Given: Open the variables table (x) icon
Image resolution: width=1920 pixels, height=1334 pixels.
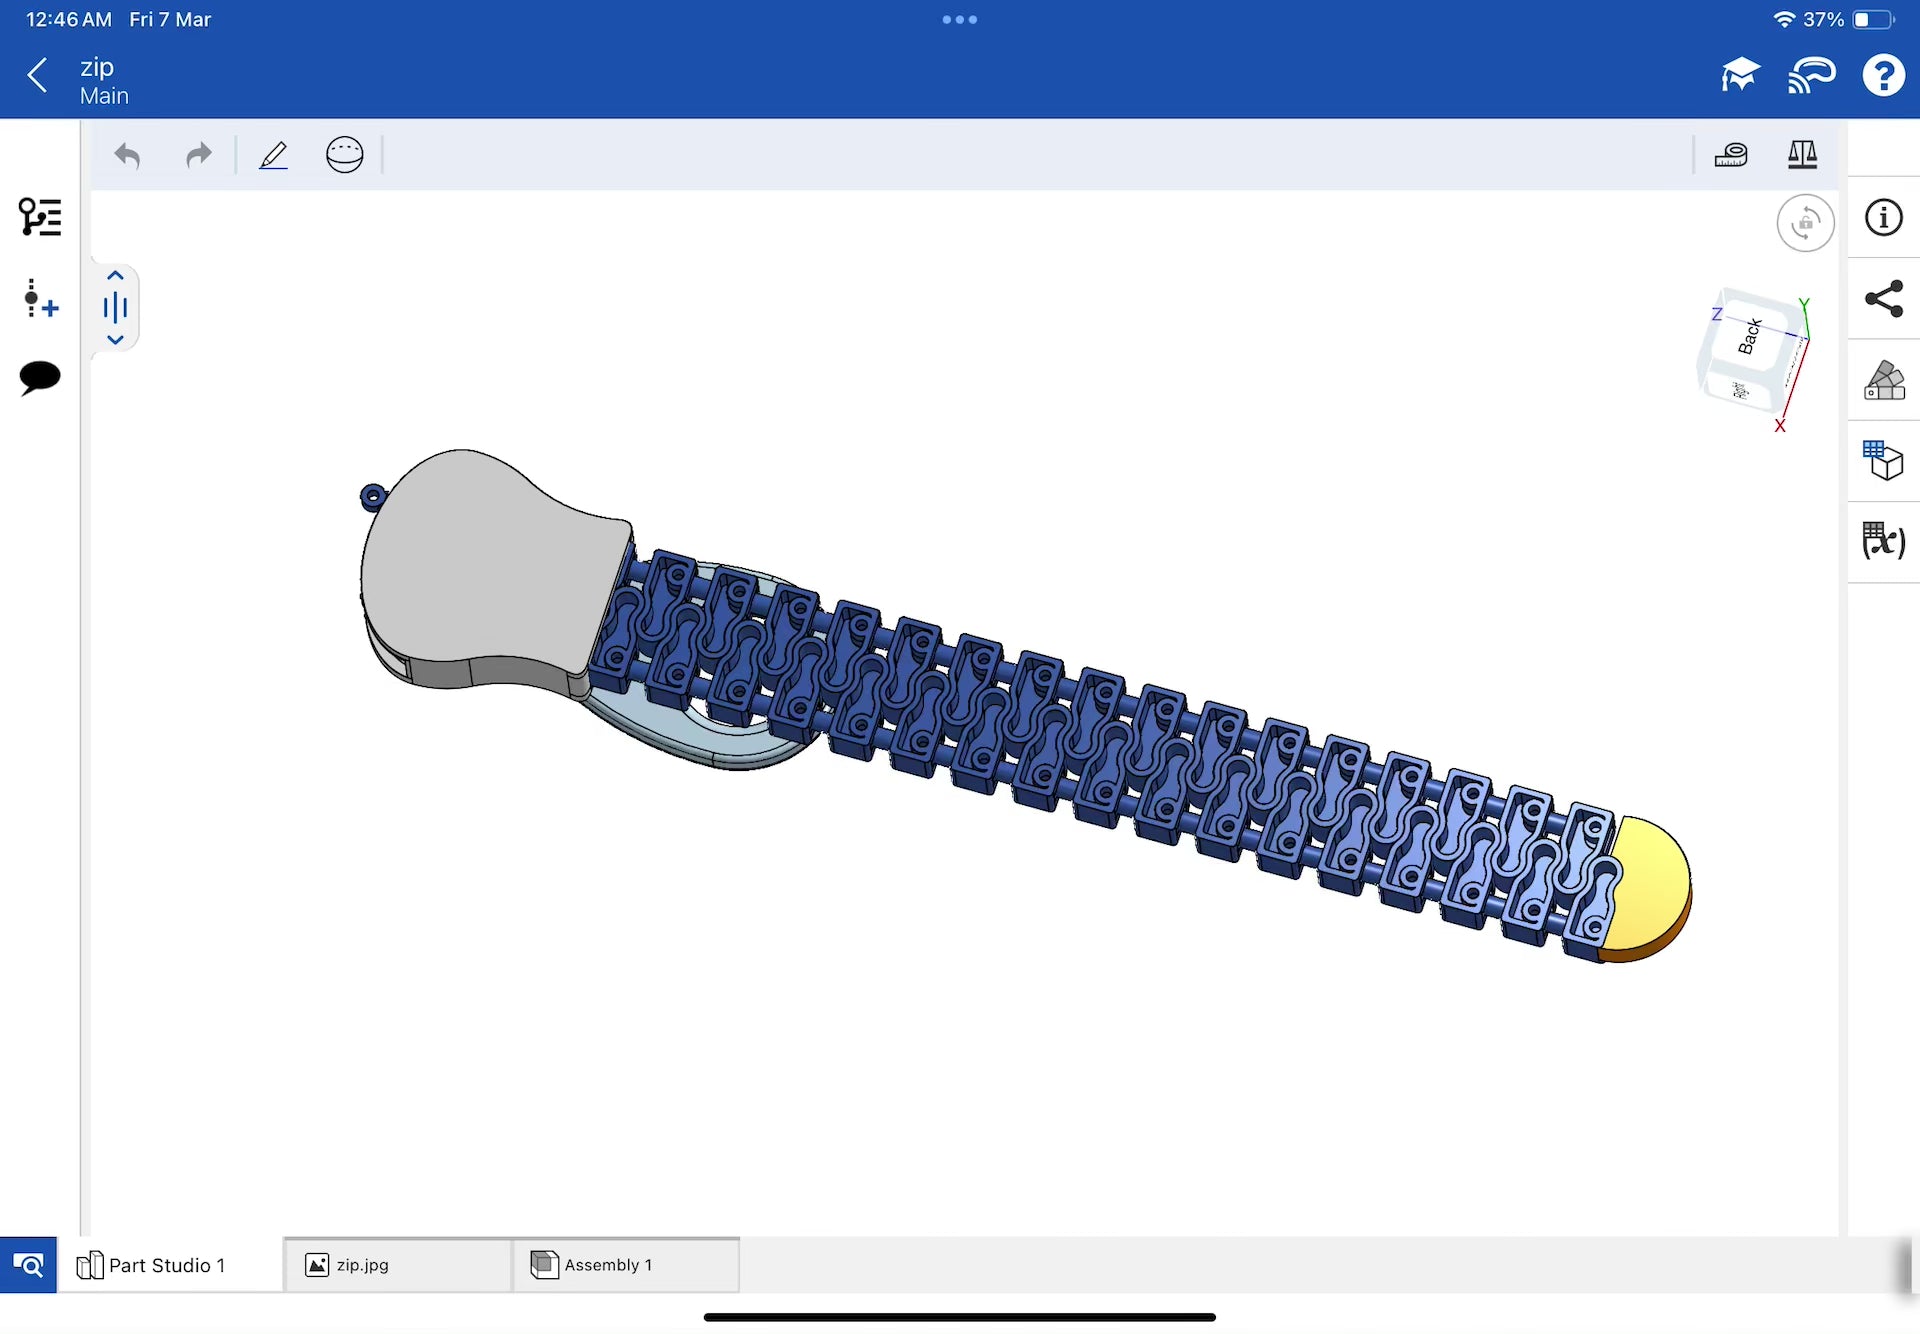Looking at the screenshot, I should (1883, 541).
